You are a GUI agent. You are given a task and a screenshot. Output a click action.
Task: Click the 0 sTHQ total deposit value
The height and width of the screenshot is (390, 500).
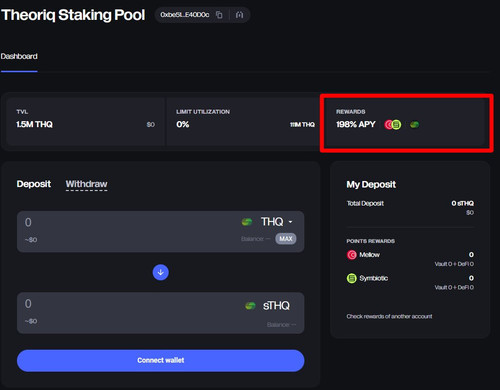(x=462, y=203)
